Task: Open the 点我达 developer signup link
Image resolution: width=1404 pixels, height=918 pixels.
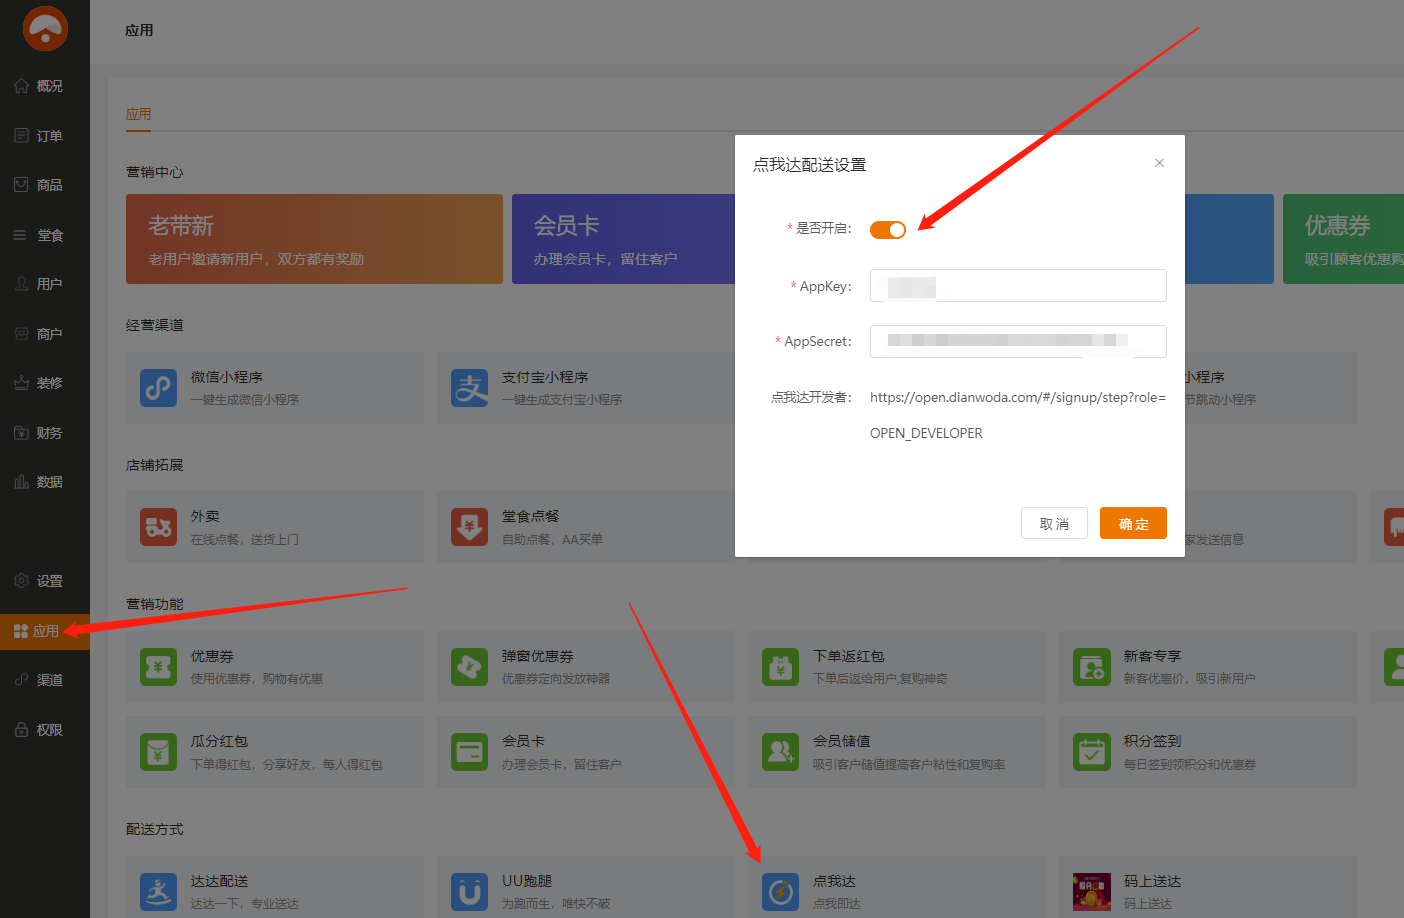Action: 1017,398
